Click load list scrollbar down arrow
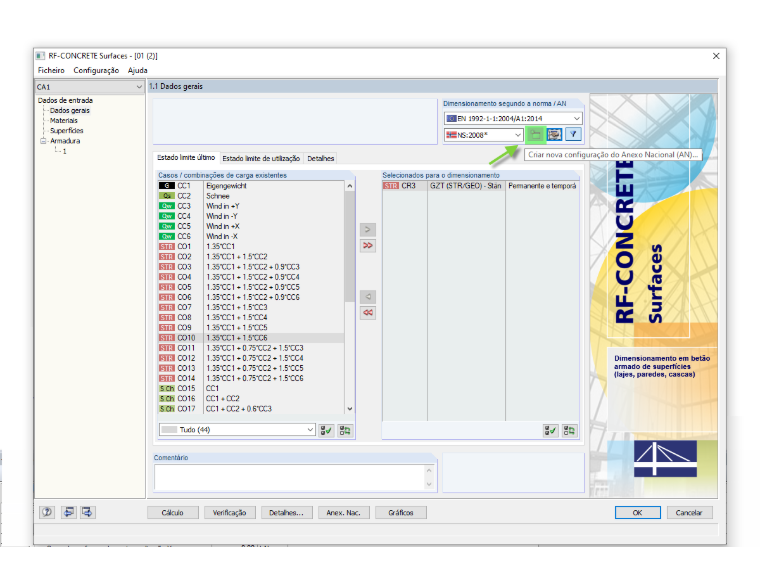Screen dimensions: 760x570 [x=349, y=409]
